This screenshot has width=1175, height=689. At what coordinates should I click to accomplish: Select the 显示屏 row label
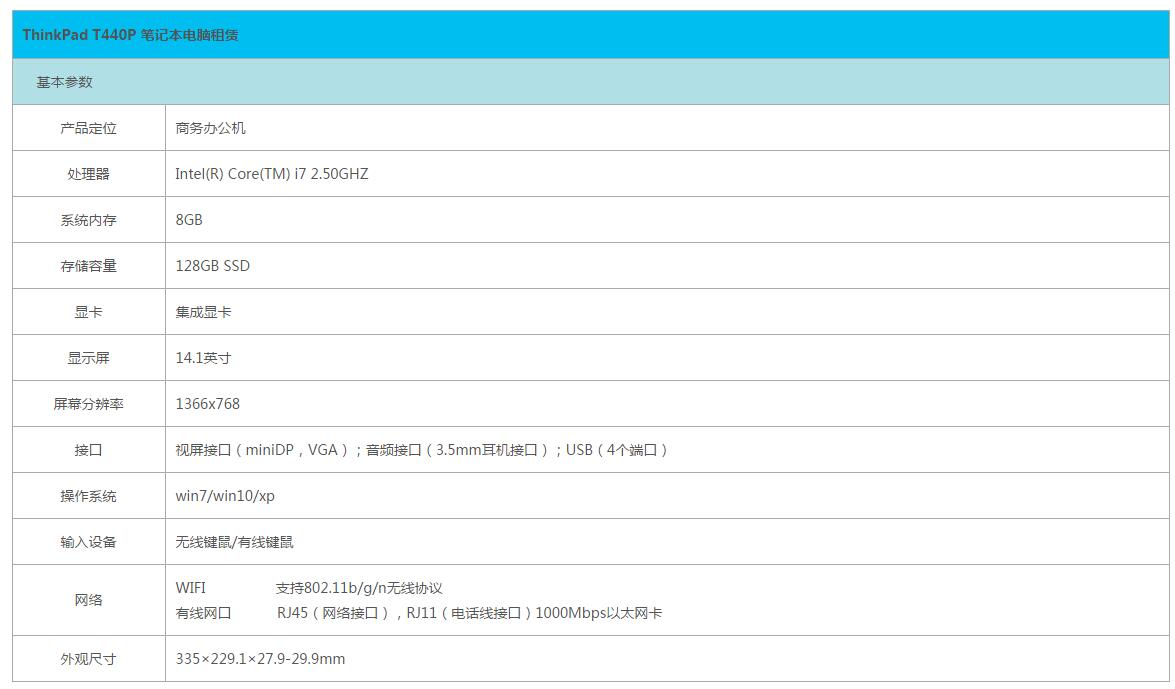pyautogui.click(x=89, y=358)
